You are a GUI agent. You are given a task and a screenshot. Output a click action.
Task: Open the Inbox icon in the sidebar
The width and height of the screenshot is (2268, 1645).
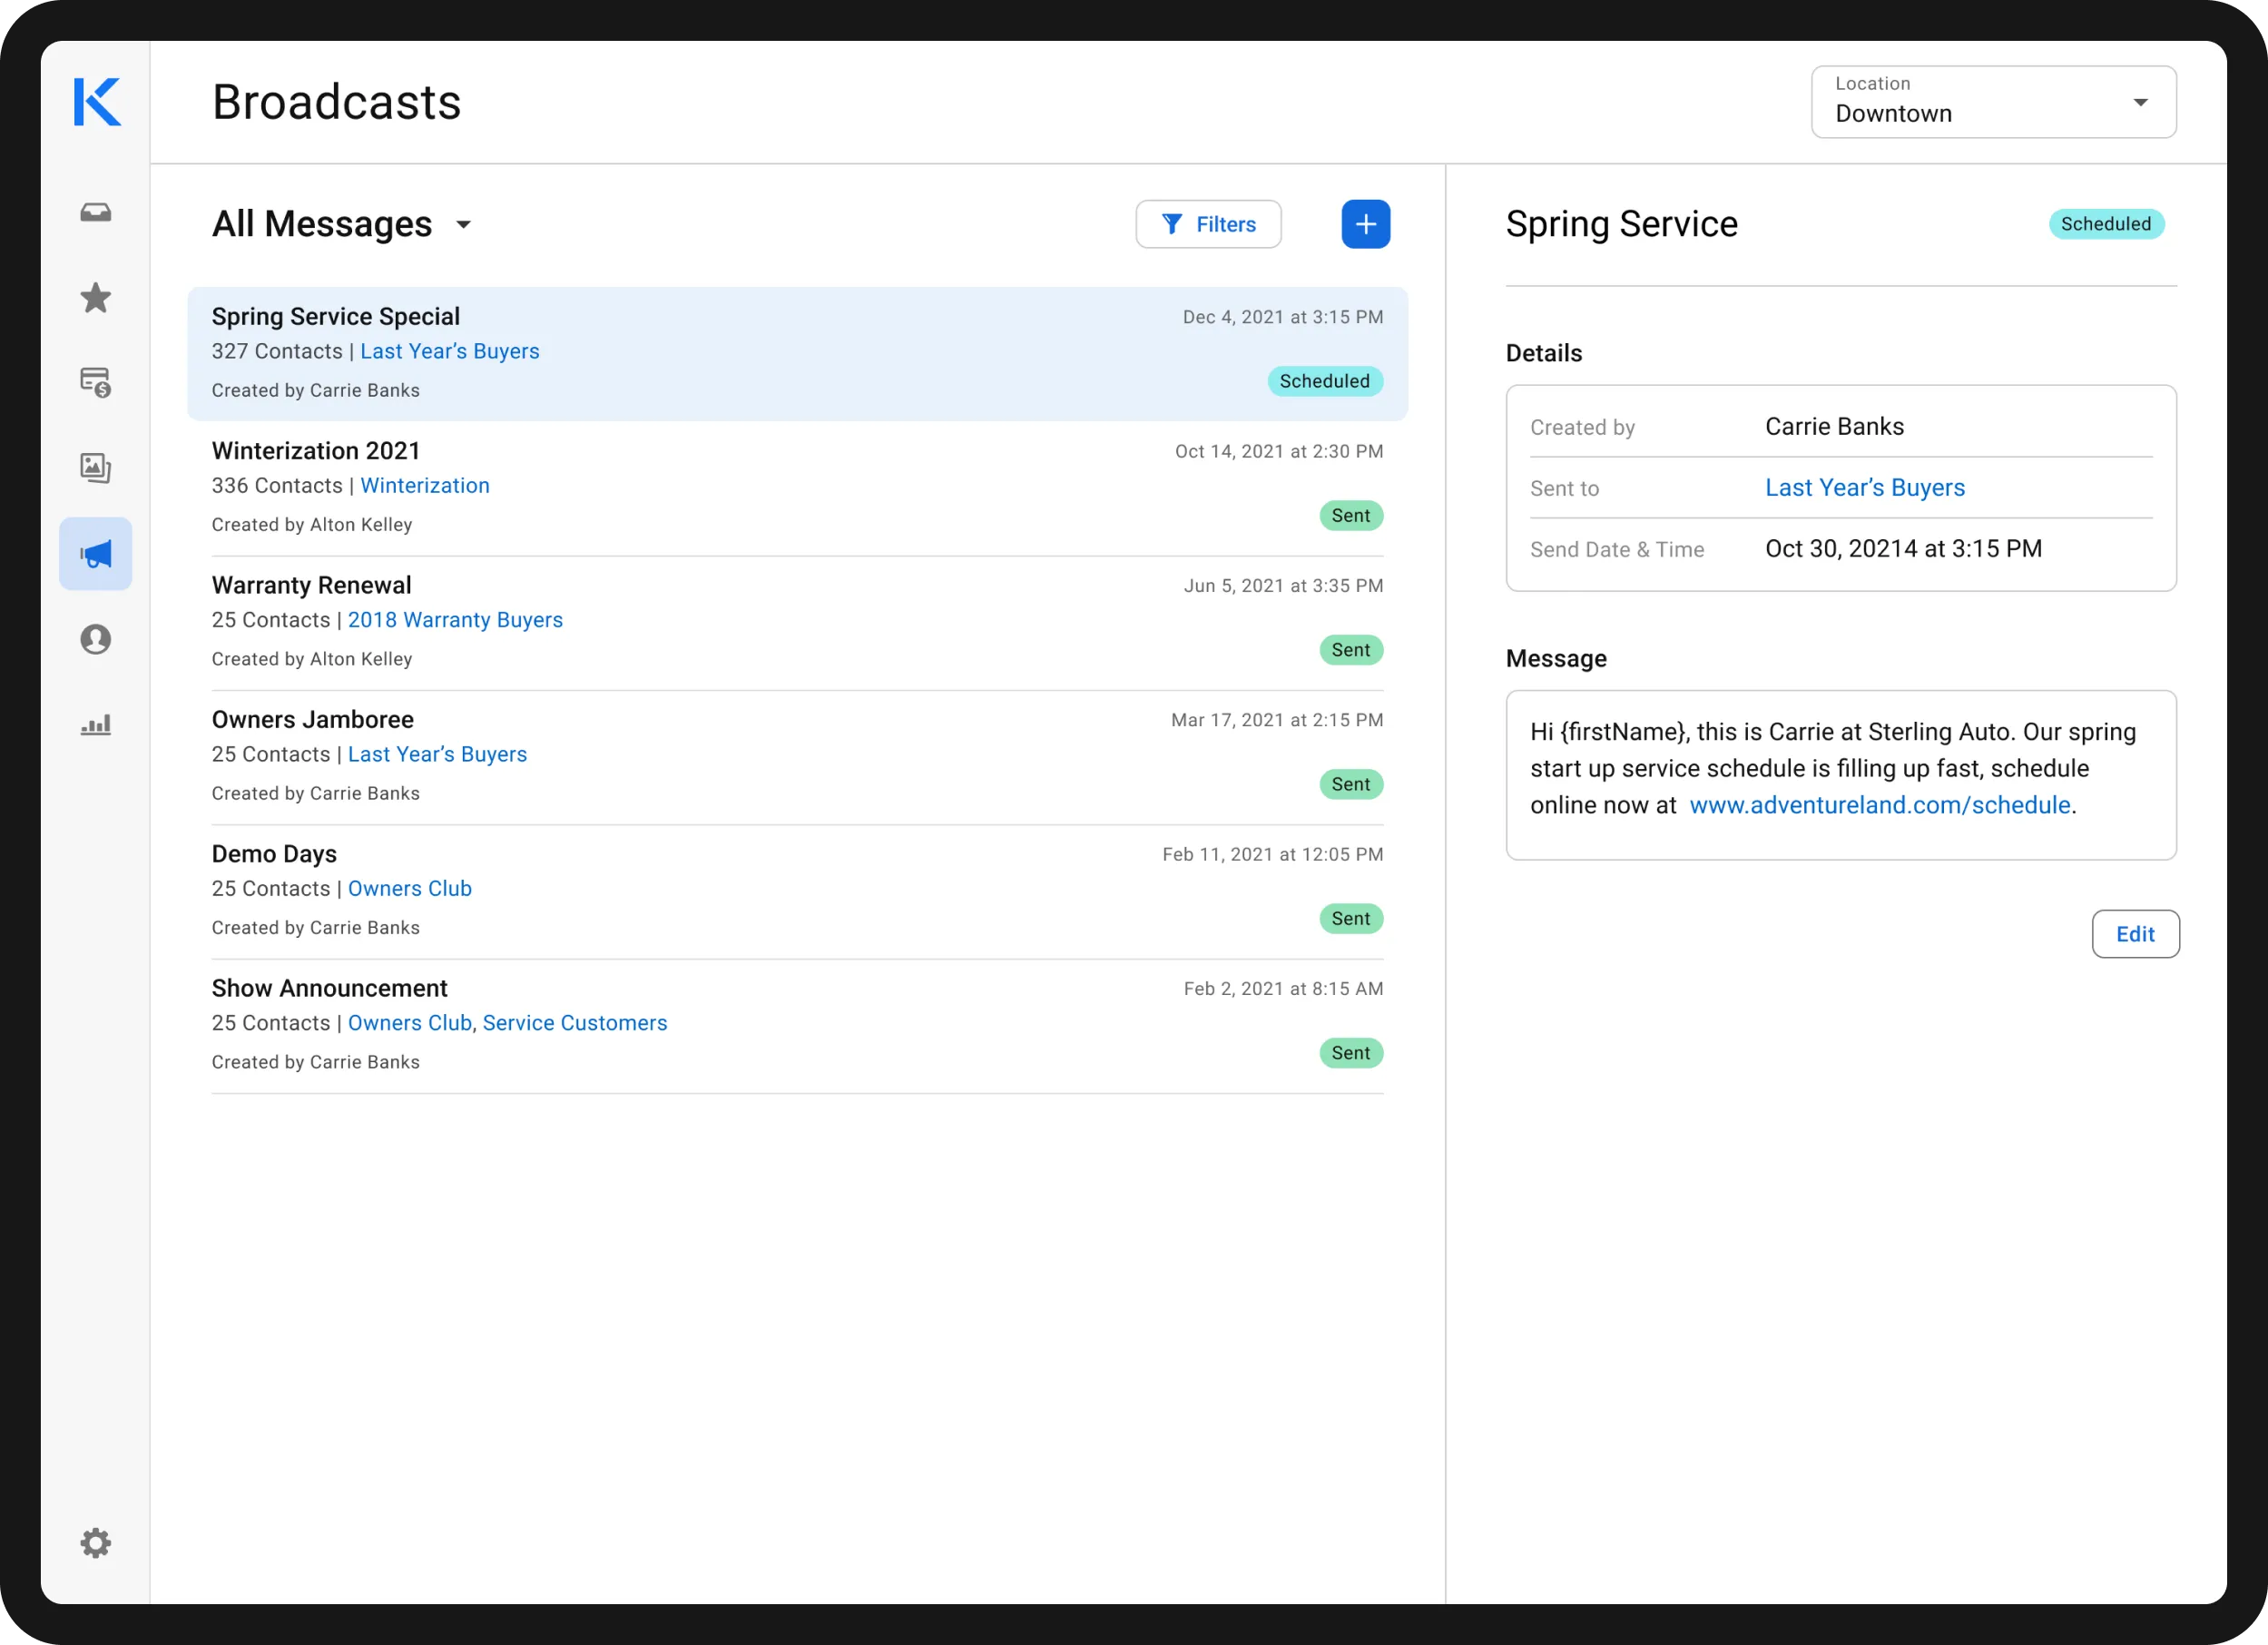pyautogui.click(x=96, y=212)
